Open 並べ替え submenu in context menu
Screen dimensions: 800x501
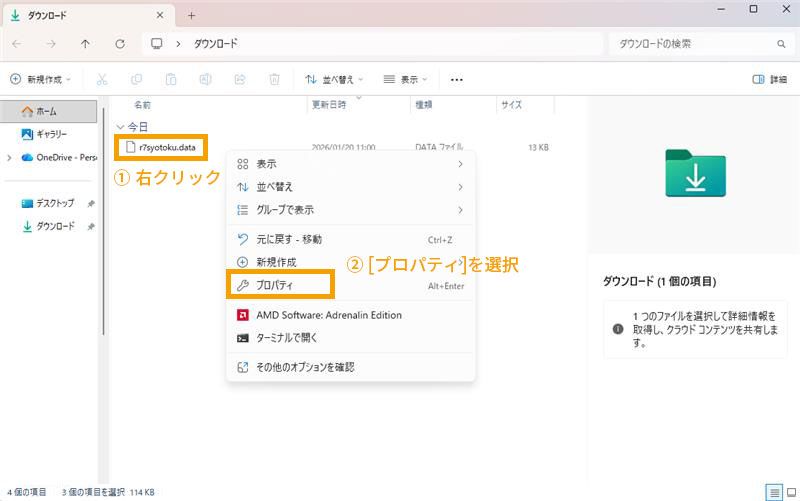click(x=351, y=187)
